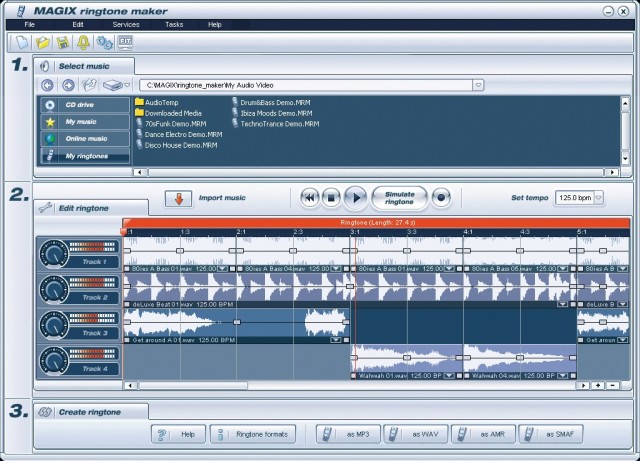The image size is (640, 461).
Task: Adjust the Track 3 volume knob
Action: point(54,325)
